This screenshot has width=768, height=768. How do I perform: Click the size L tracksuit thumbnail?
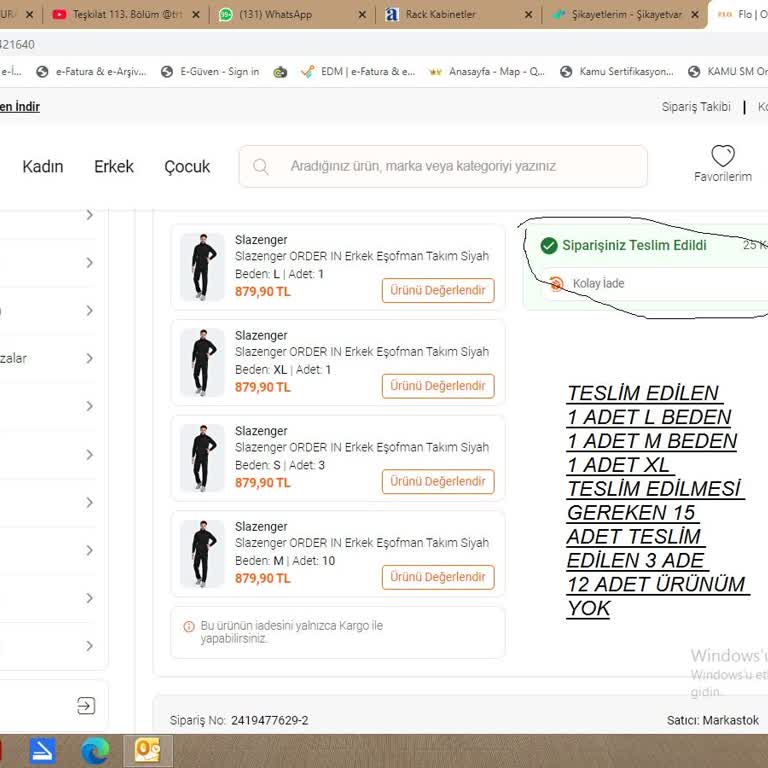(202, 267)
